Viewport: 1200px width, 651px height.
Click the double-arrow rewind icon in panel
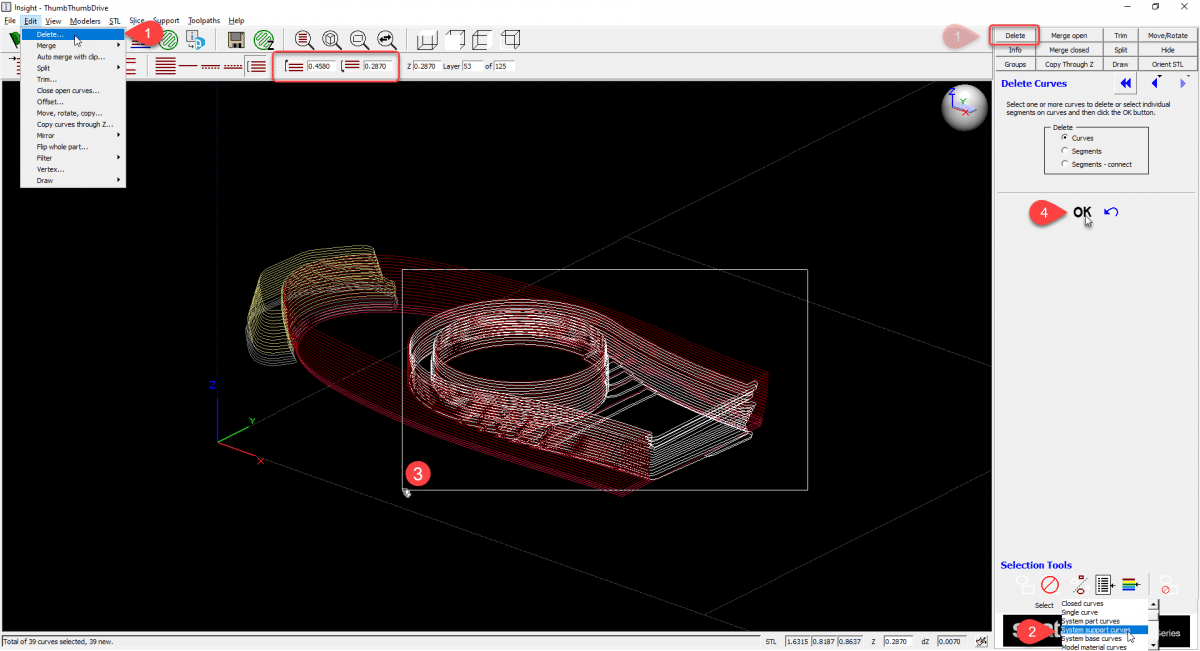point(1126,84)
